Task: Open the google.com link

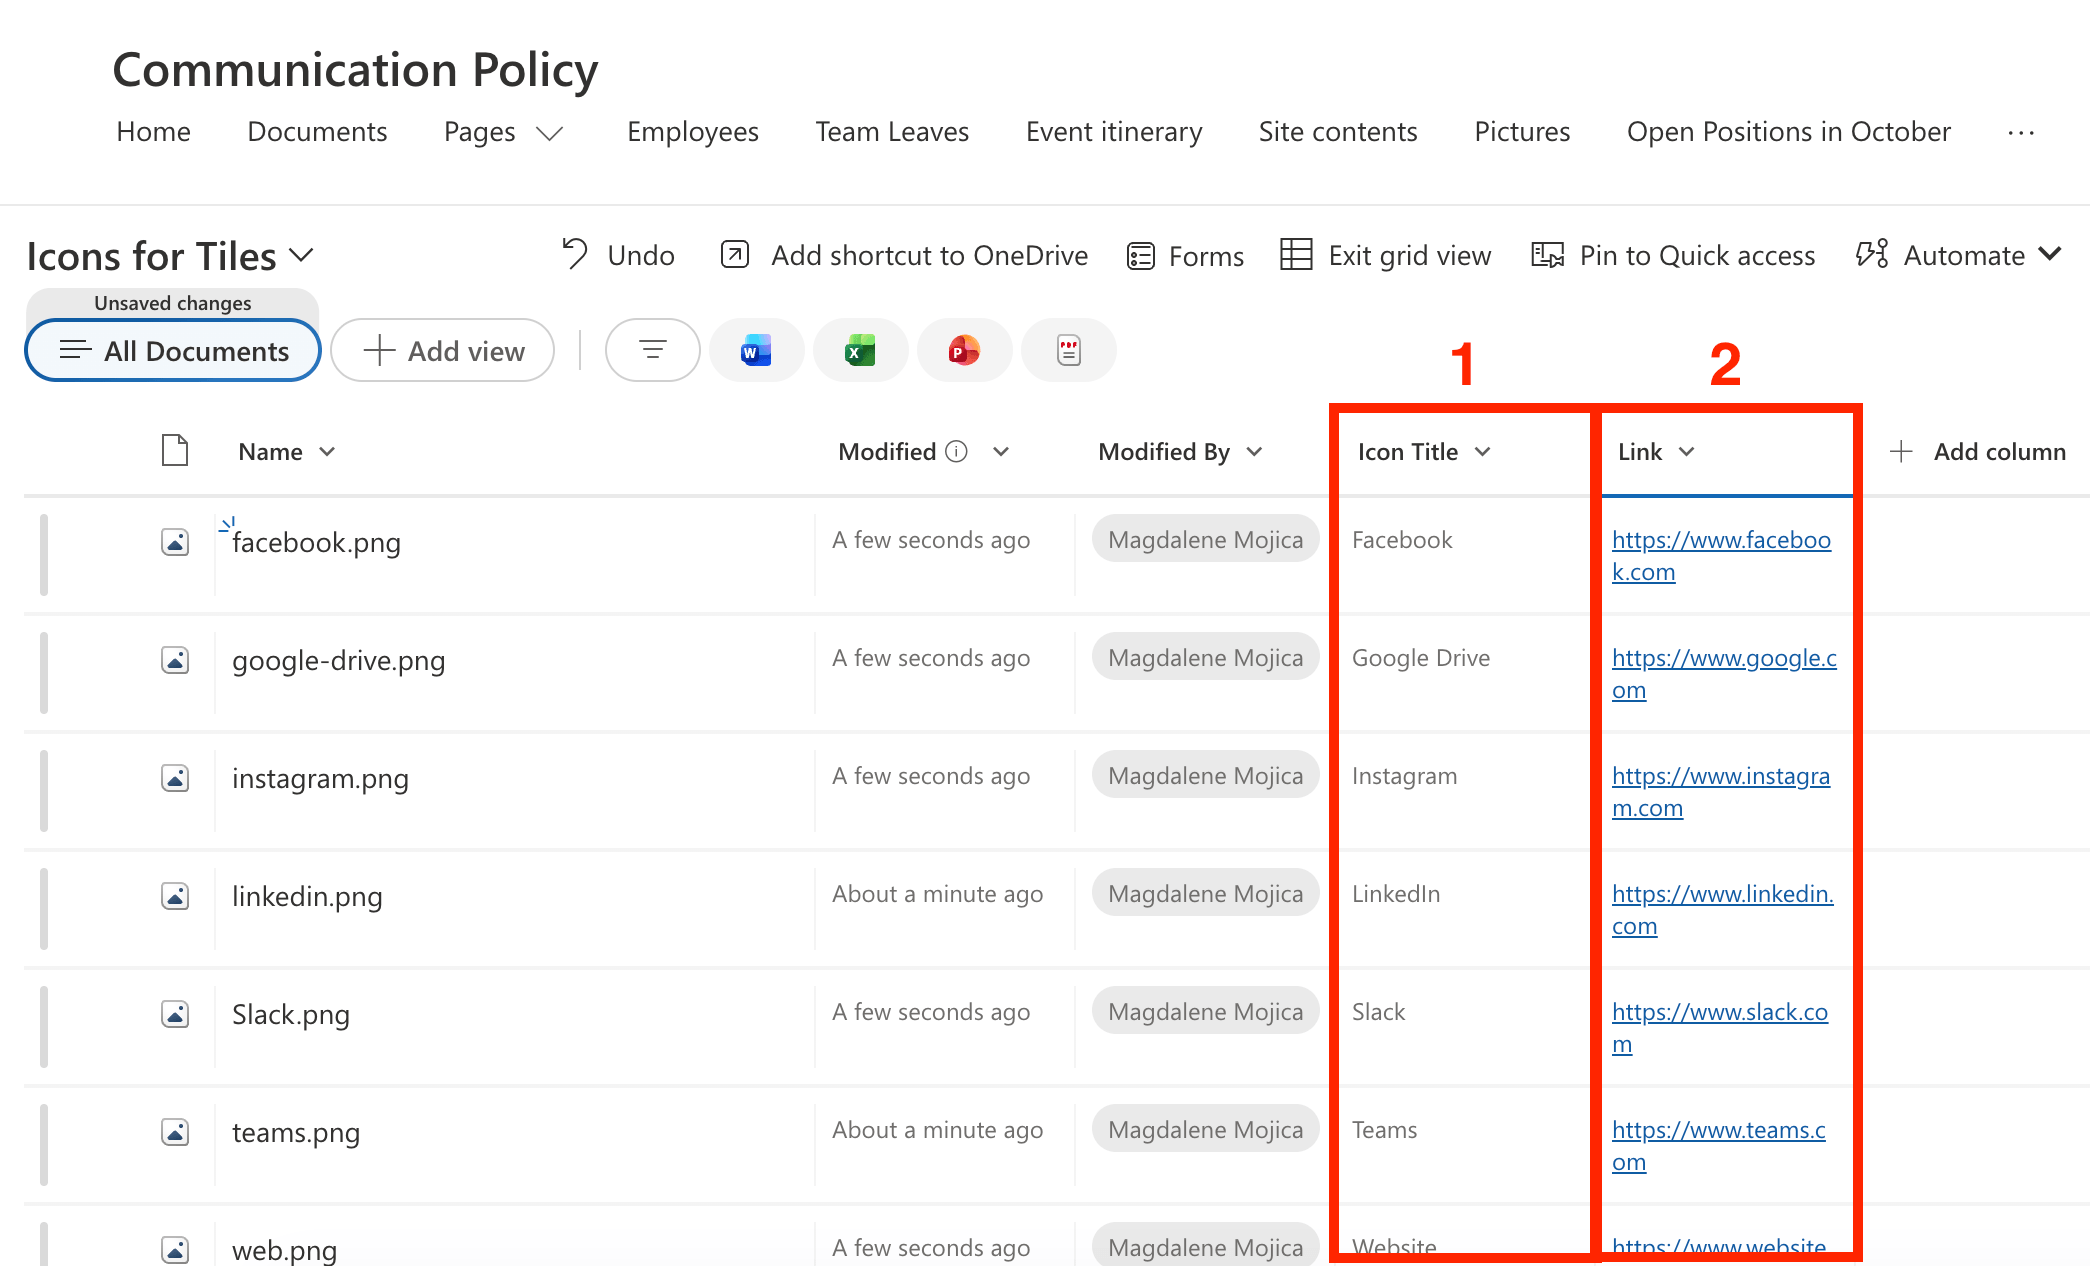Action: pyautogui.click(x=1724, y=674)
